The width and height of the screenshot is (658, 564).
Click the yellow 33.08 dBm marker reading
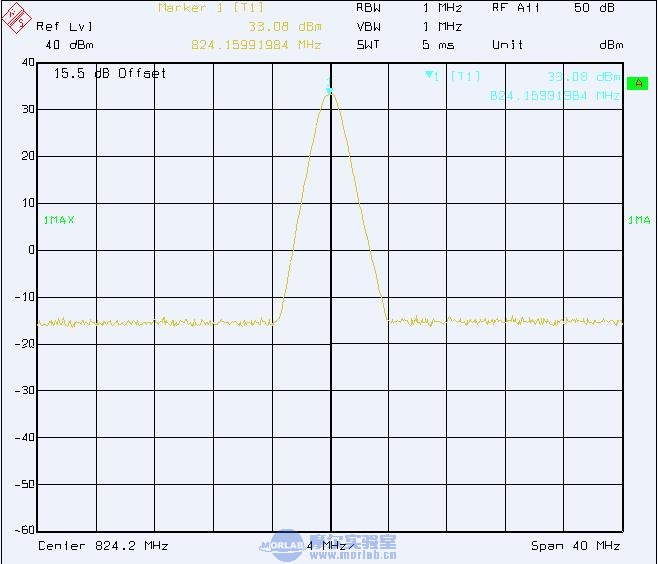(285, 26)
